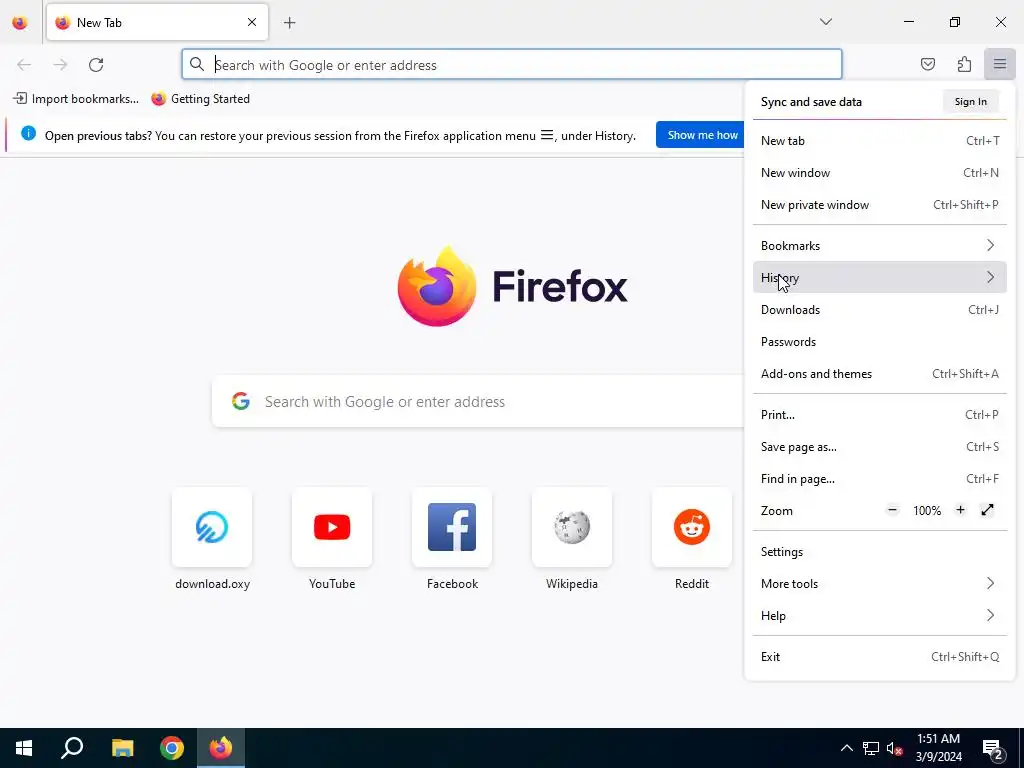This screenshot has height=768, width=1024.
Task: Click the muted volume tray icon
Action: tap(894, 748)
